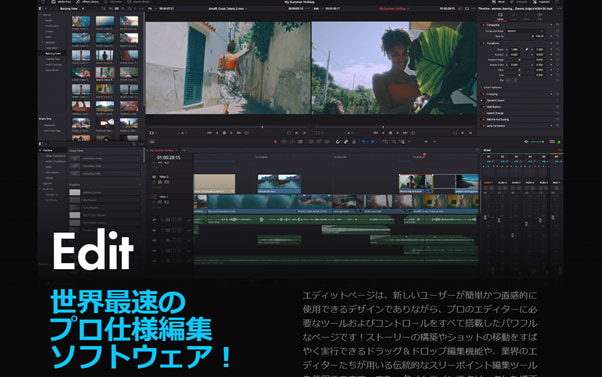Play the source viewer clip
The width and height of the screenshot is (602, 377).
(231, 133)
